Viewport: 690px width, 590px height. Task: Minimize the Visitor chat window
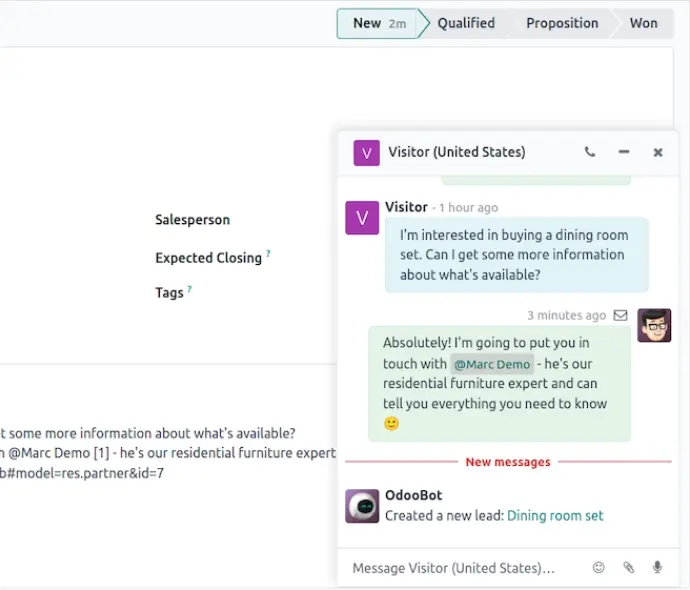pyautogui.click(x=624, y=152)
